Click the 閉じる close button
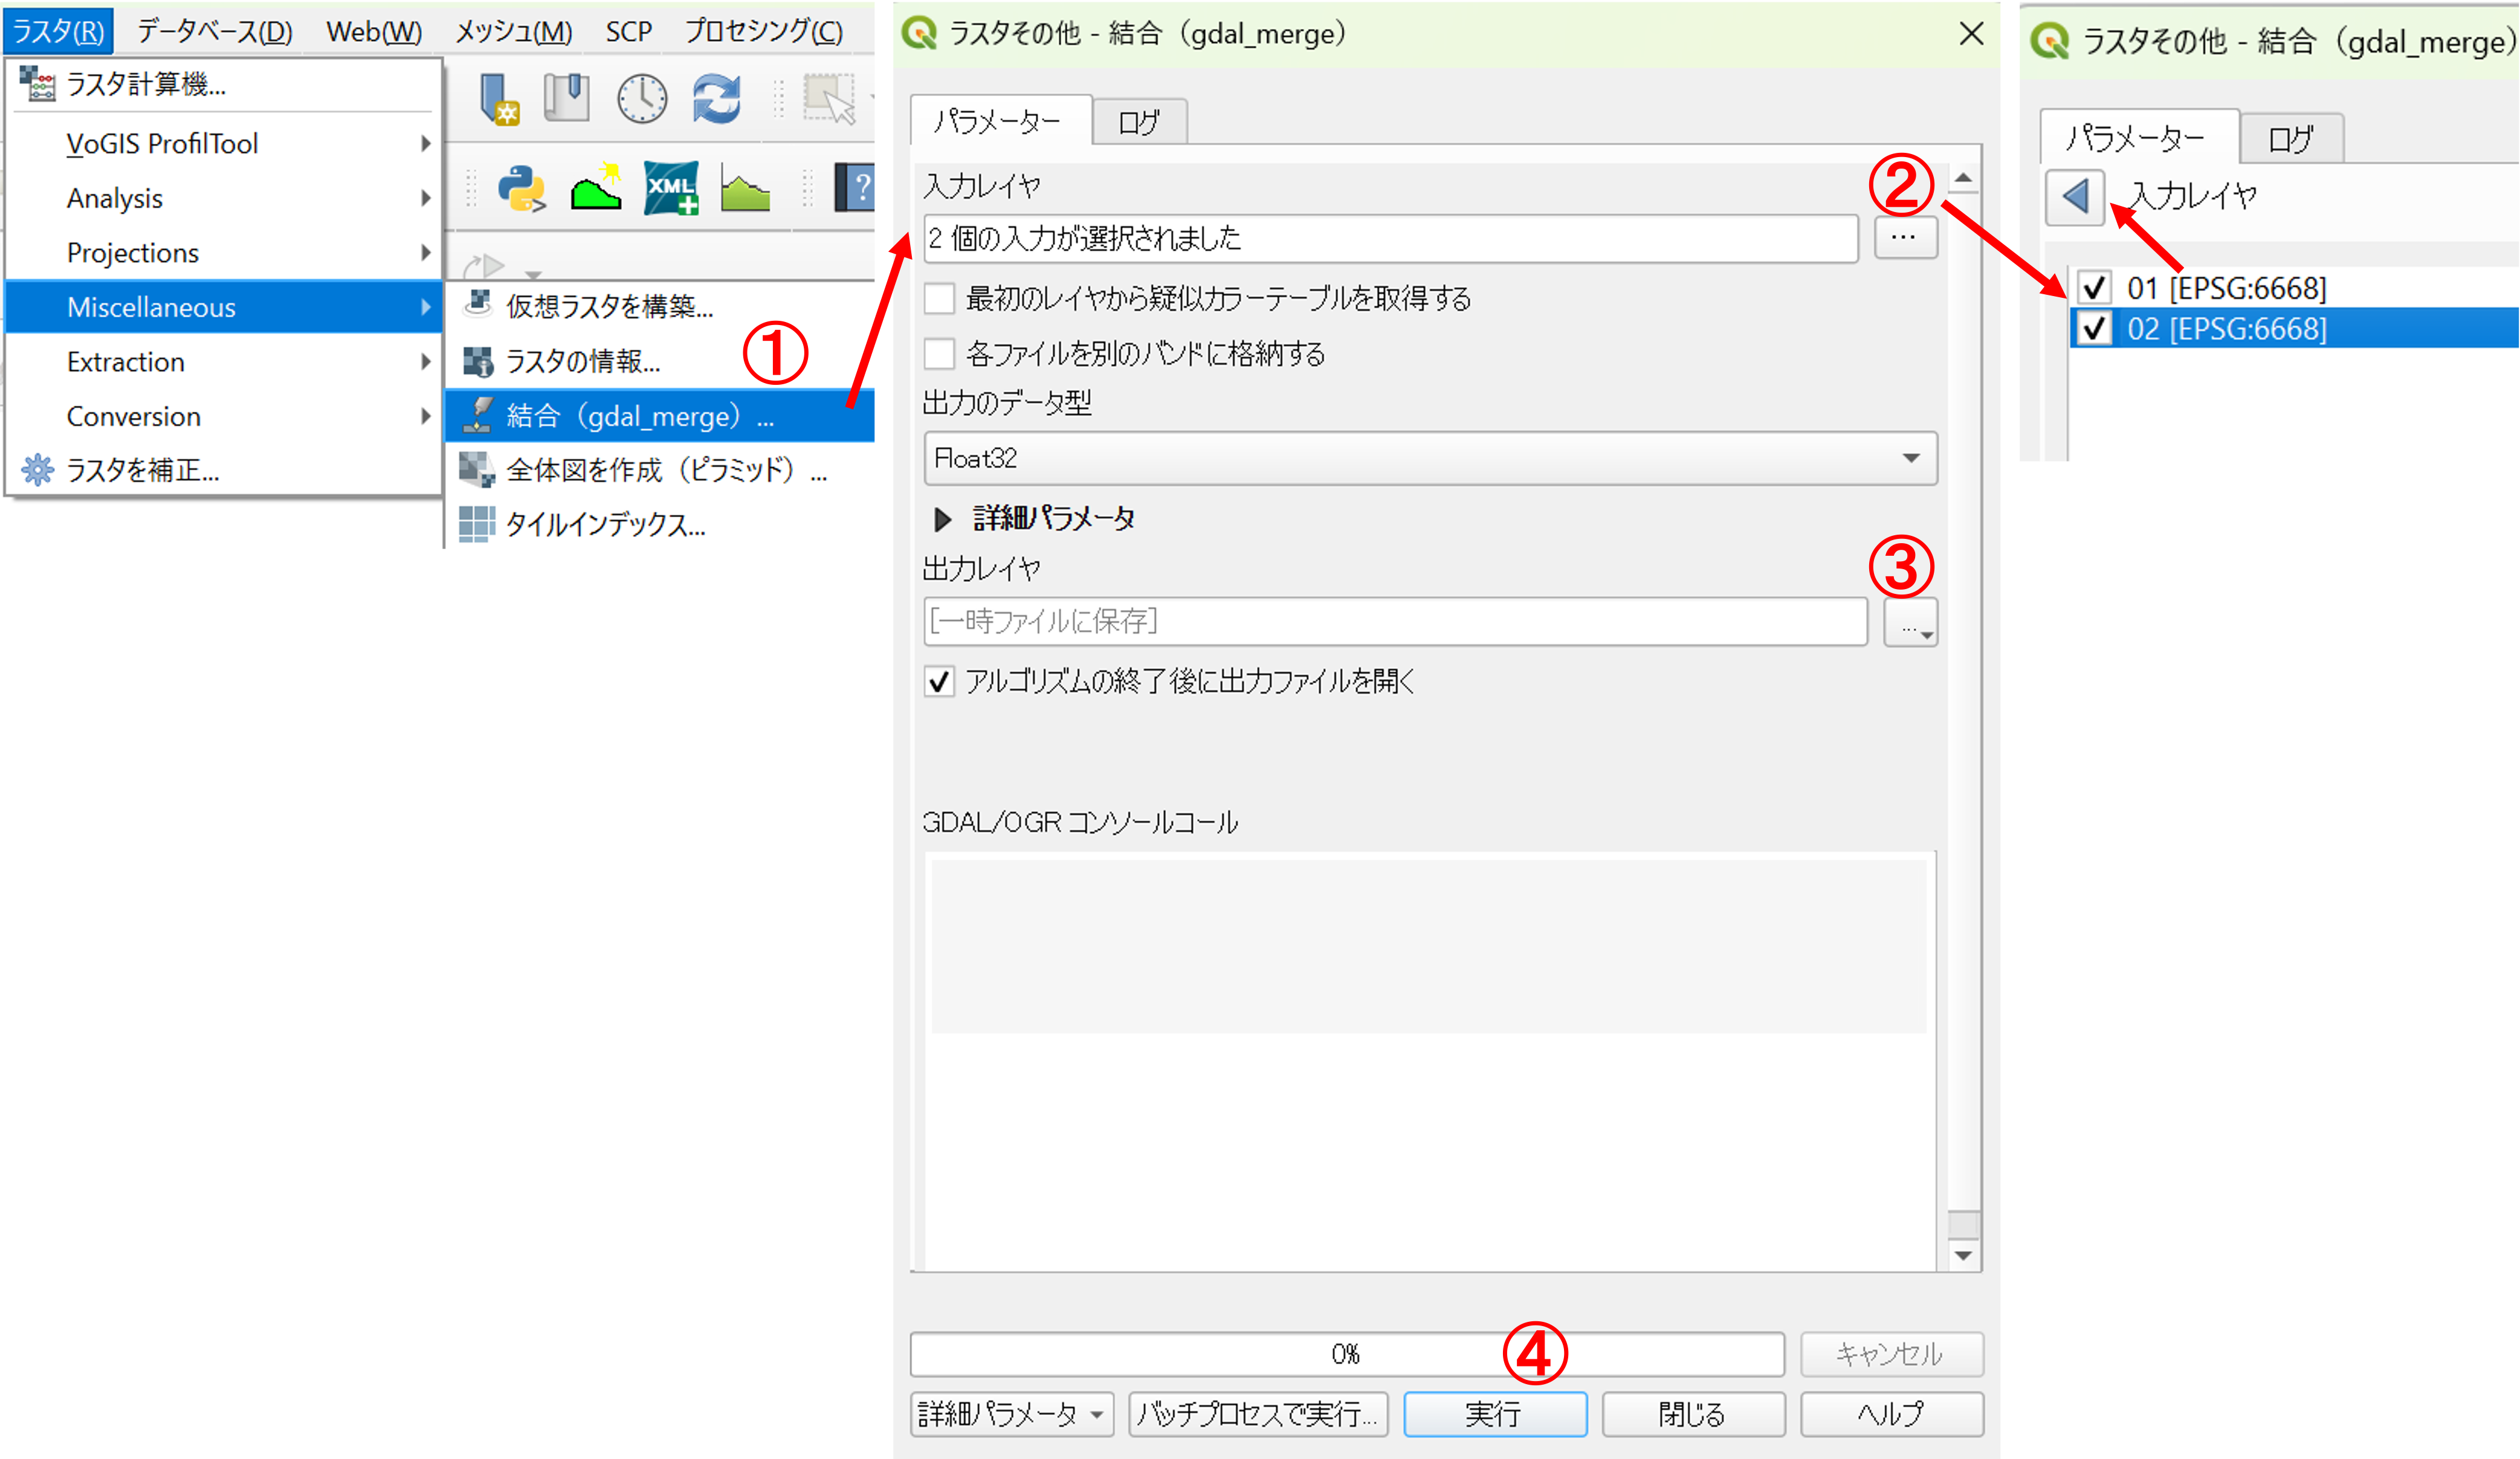This screenshot has height=1459, width=2520. tap(1692, 1414)
